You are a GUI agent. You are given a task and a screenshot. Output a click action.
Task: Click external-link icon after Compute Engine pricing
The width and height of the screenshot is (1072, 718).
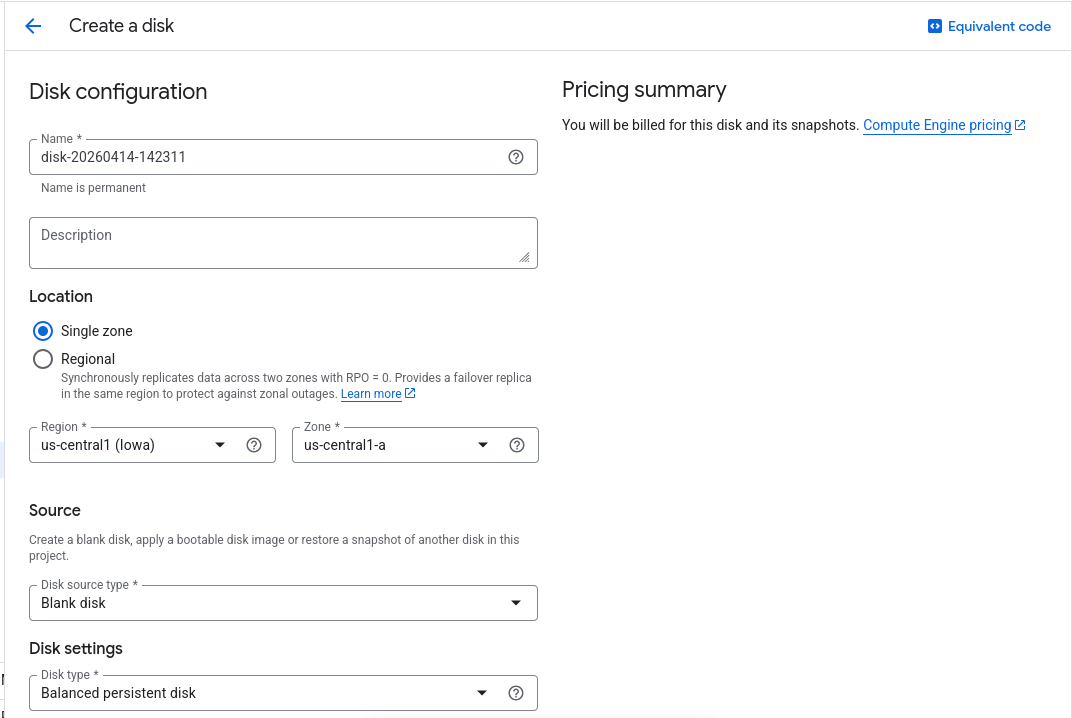coord(1020,125)
